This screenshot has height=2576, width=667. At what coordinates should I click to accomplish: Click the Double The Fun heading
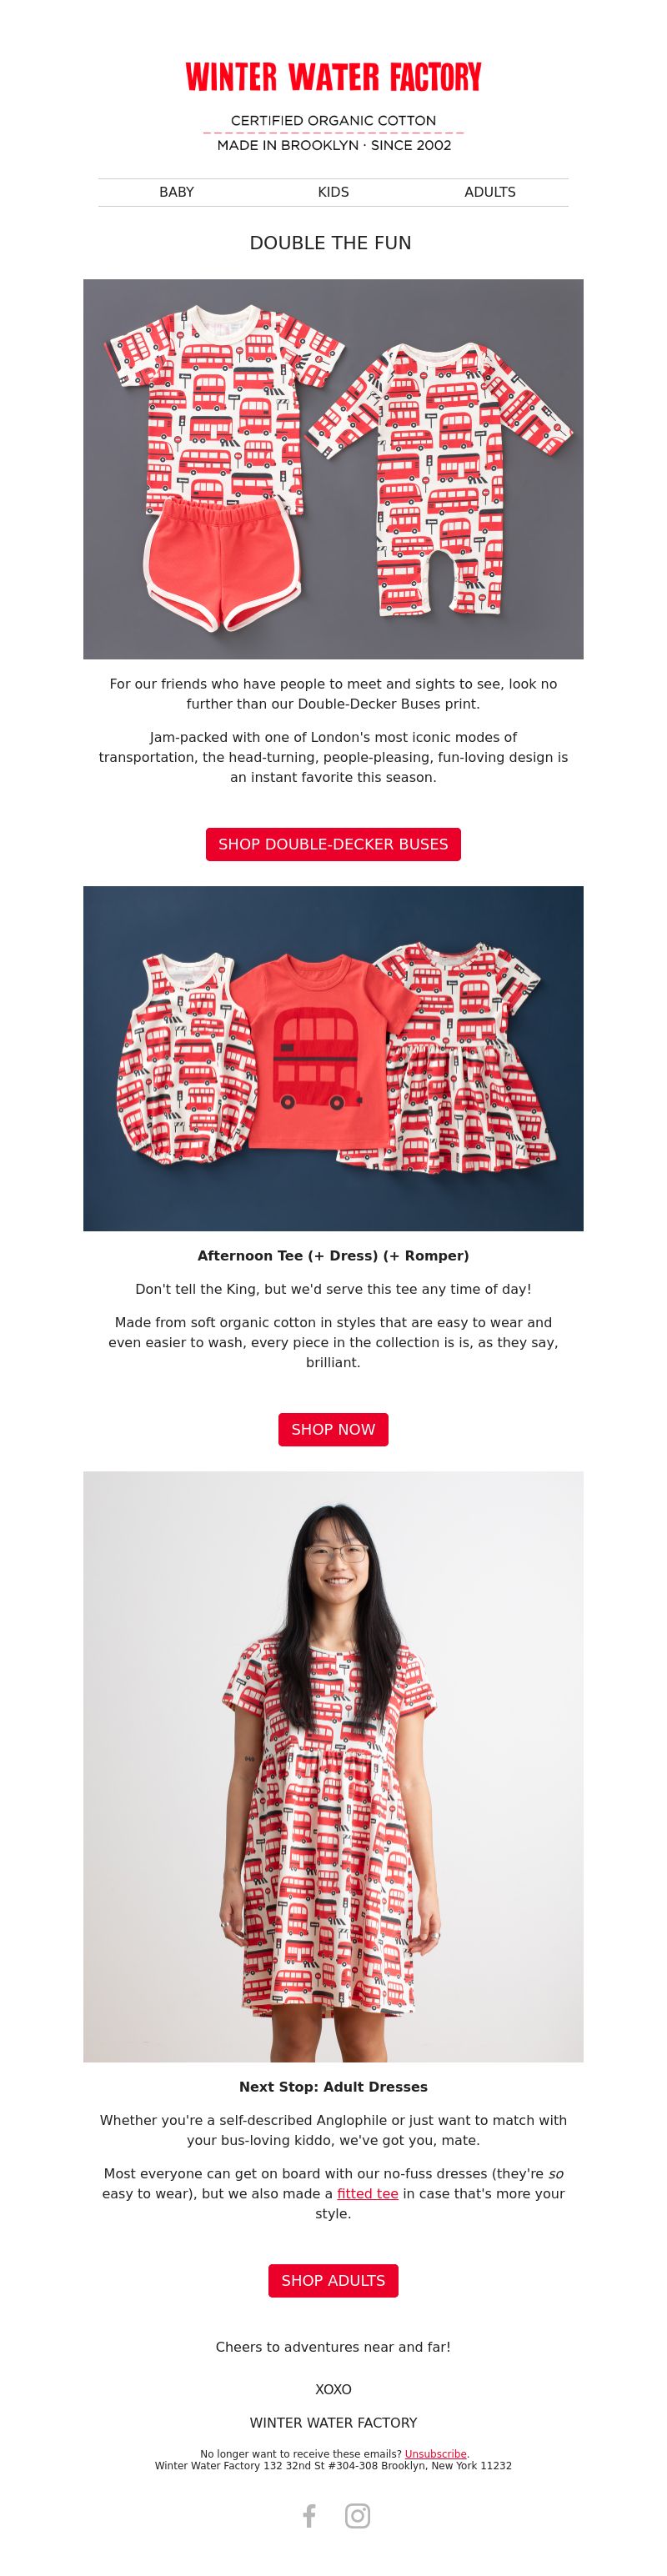tap(331, 243)
